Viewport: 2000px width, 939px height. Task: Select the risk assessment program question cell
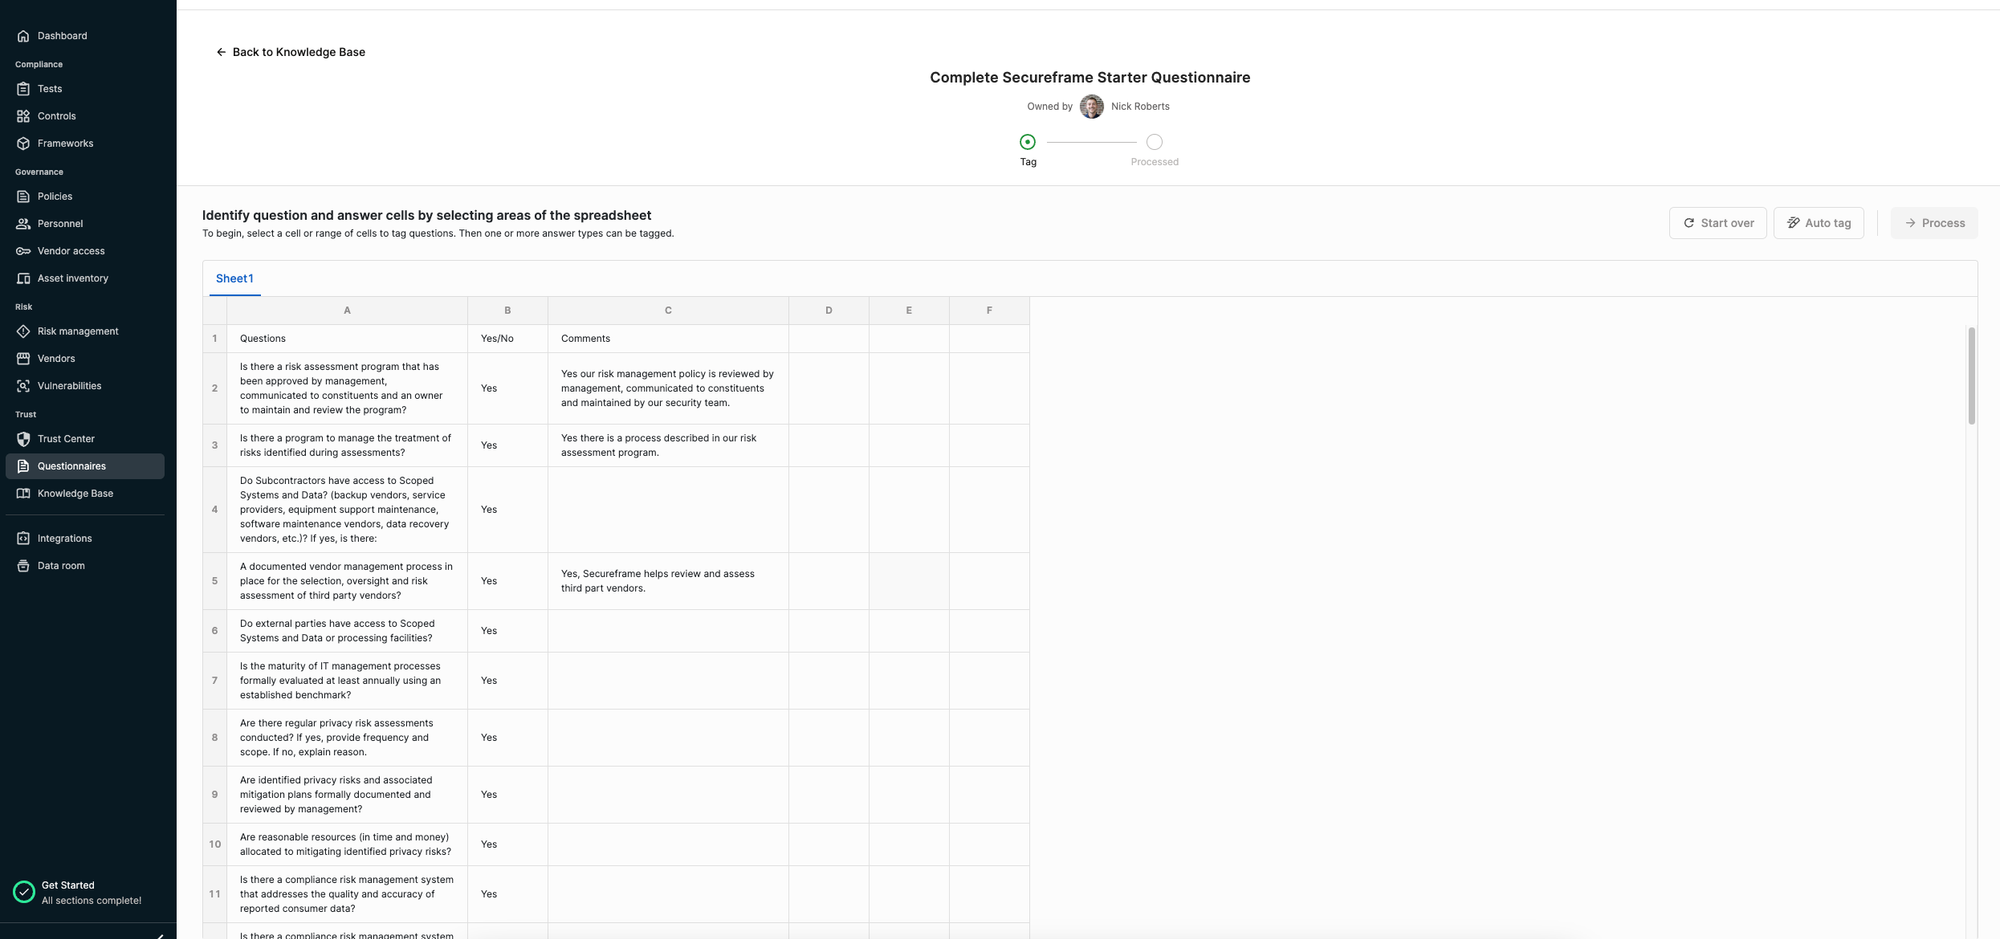pyautogui.click(x=347, y=389)
